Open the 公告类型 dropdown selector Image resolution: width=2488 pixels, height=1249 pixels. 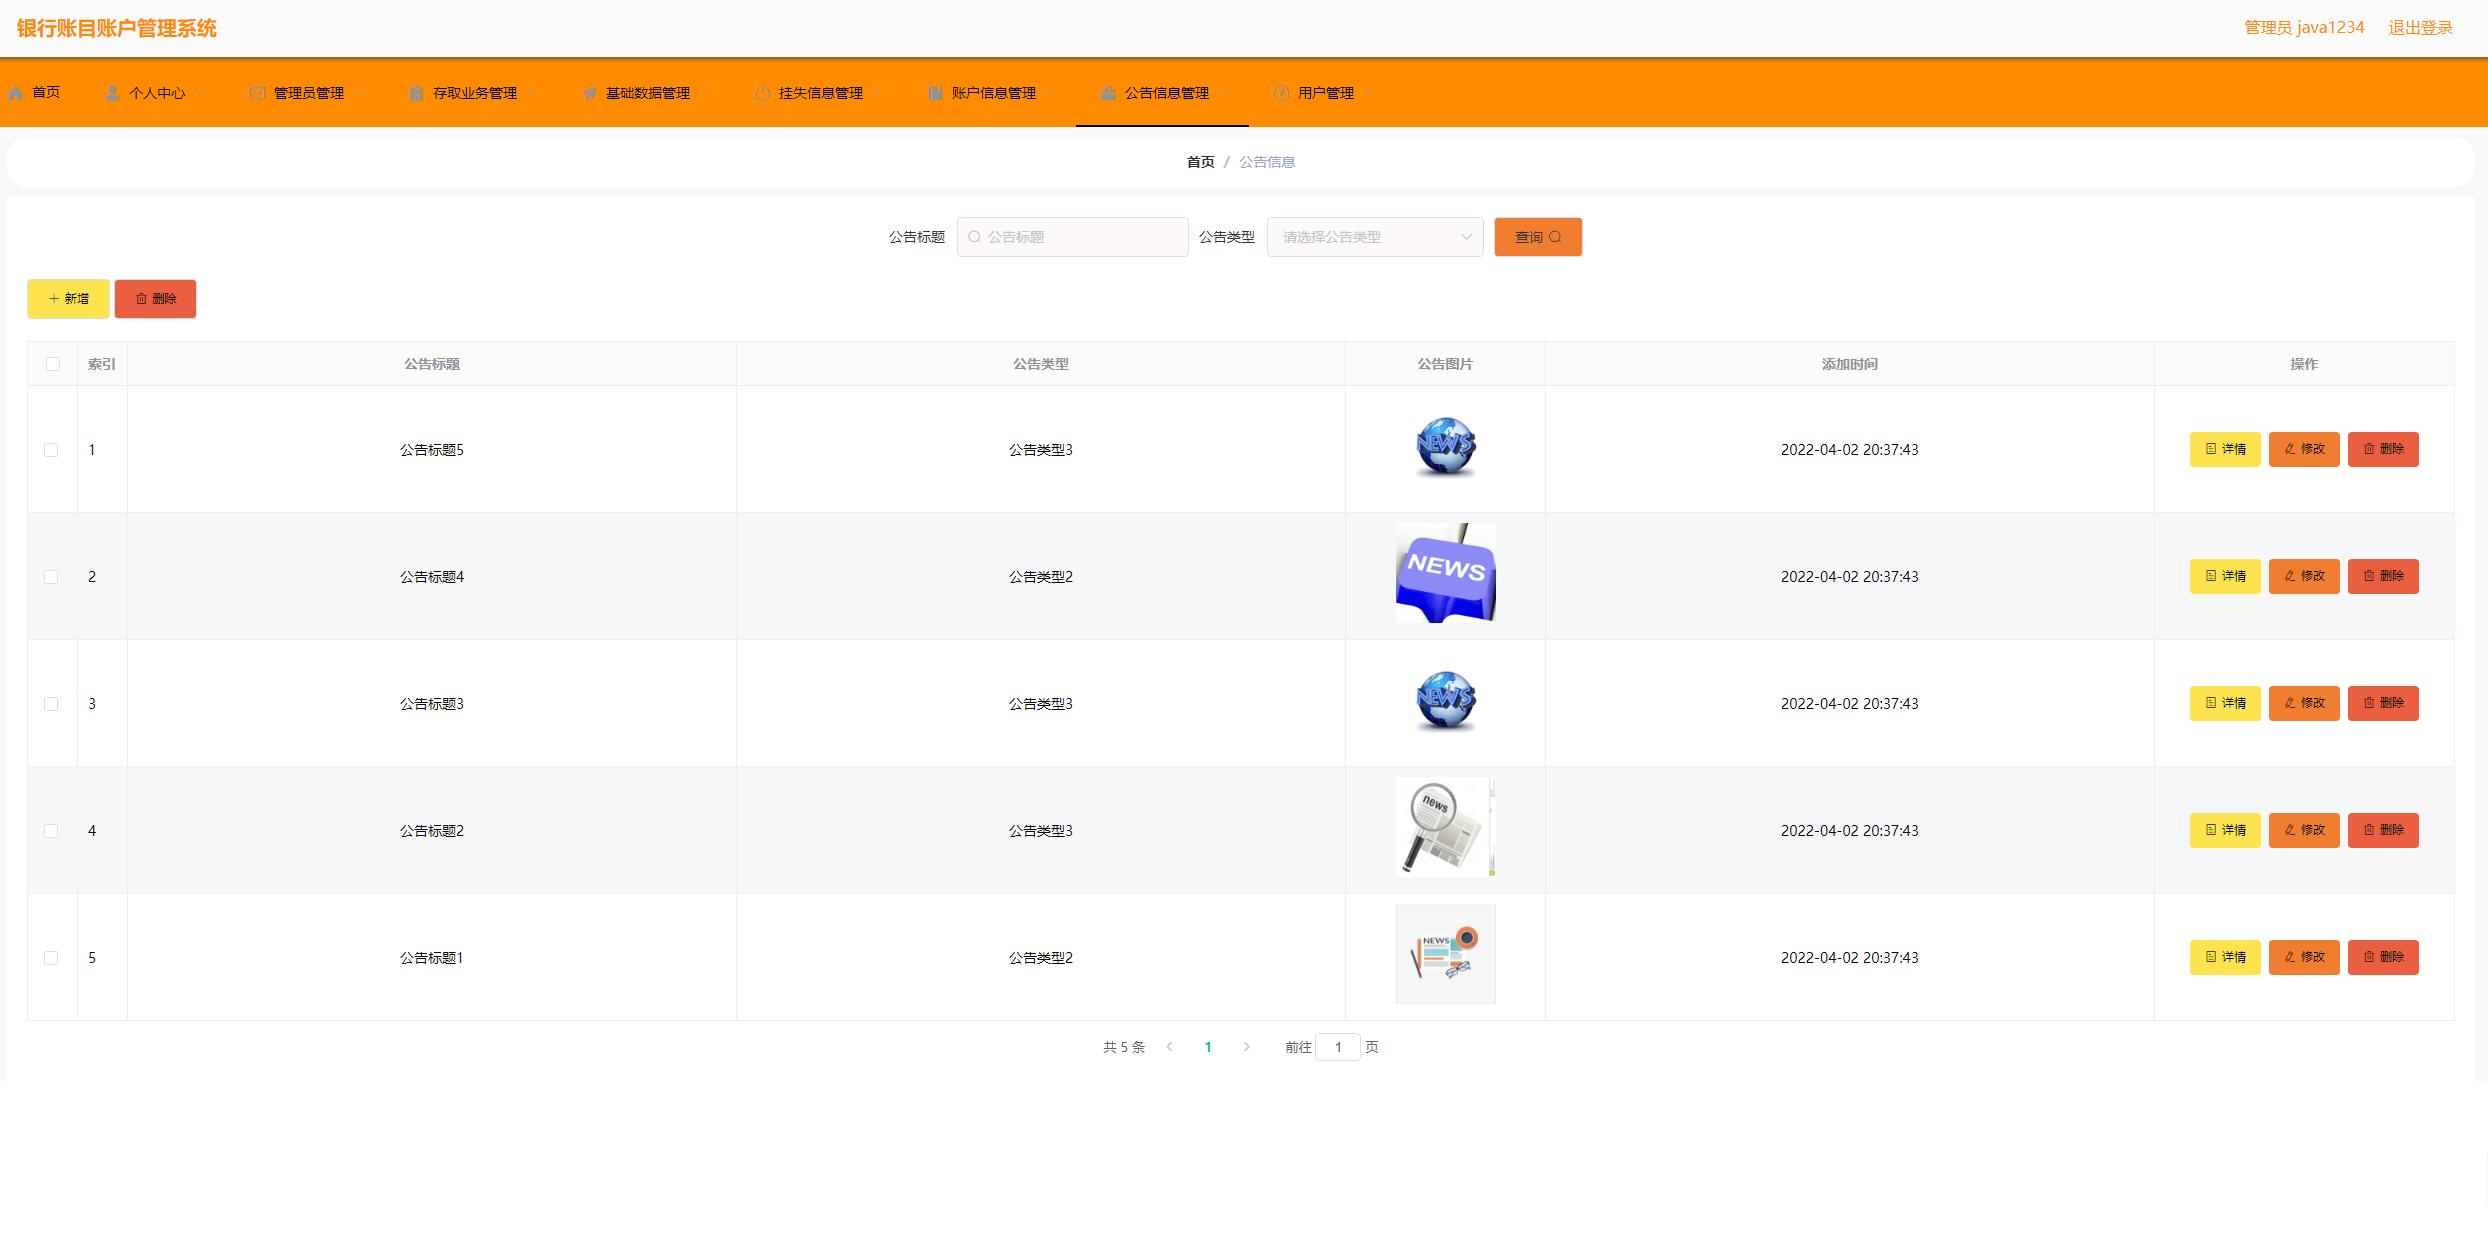(x=1374, y=237)
